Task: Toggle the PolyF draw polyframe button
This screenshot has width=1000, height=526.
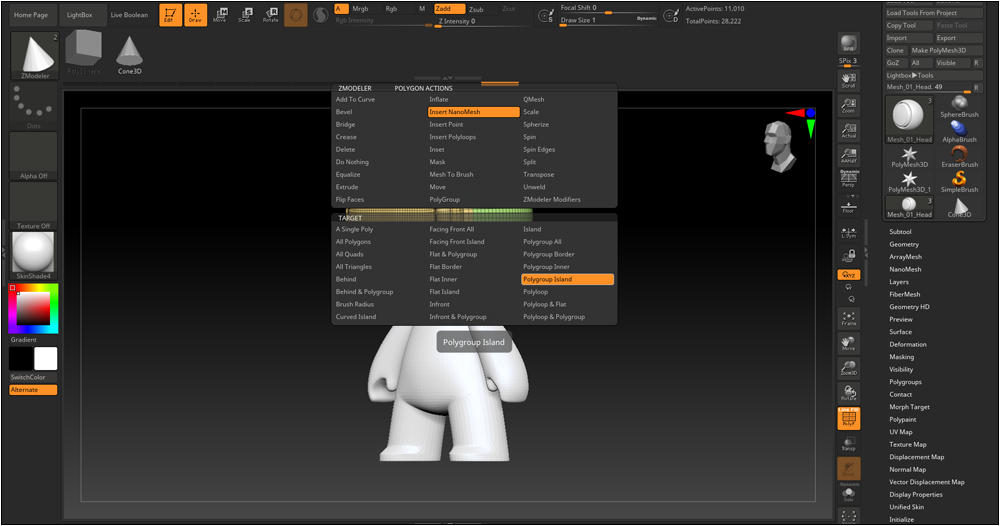Action: coord(849,418)
